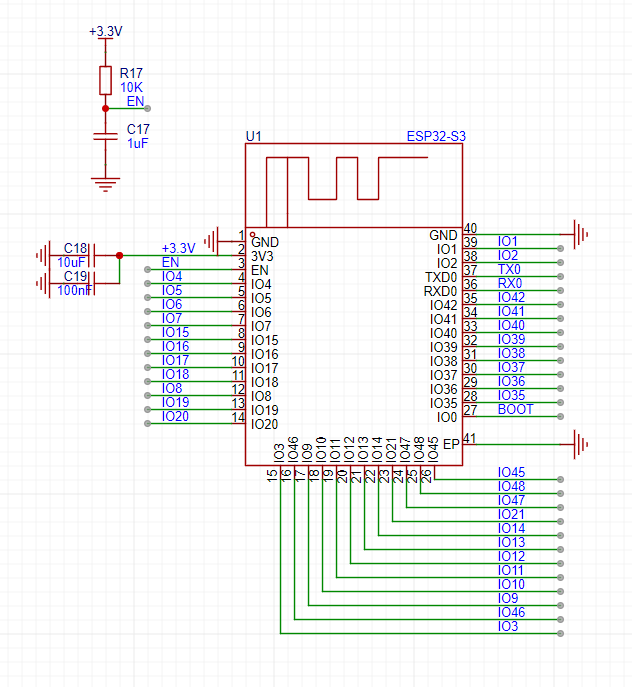The height and width of the screenshot is (687, 632).
Task: Select the U1 designator text
Action: click(x=253, y=136)
